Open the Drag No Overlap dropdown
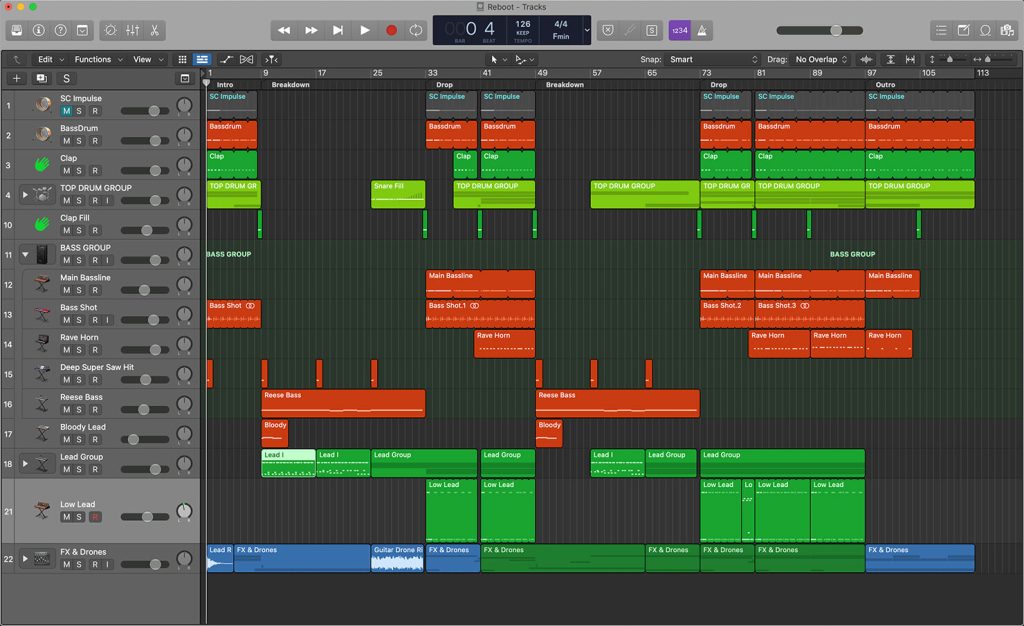This screenshot has height=626, width=1024. (x=820, y=59)
